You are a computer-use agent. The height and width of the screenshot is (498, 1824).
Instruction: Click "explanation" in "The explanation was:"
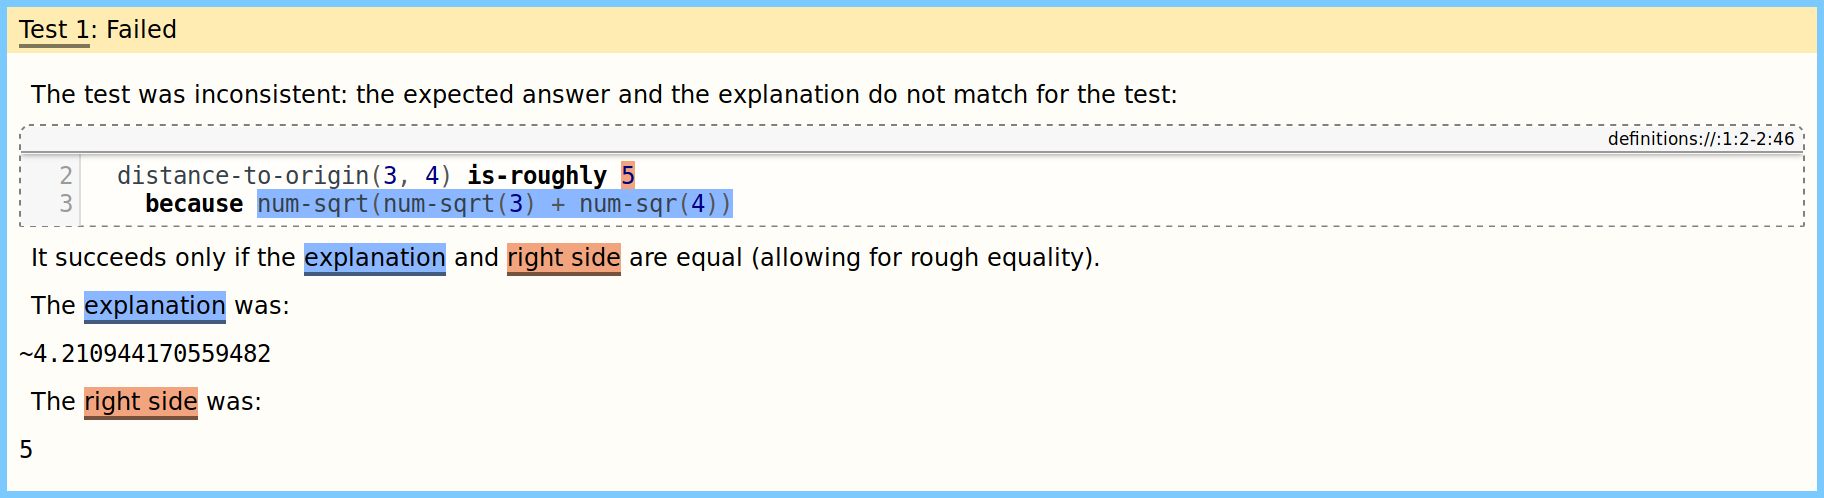[154, 306]
